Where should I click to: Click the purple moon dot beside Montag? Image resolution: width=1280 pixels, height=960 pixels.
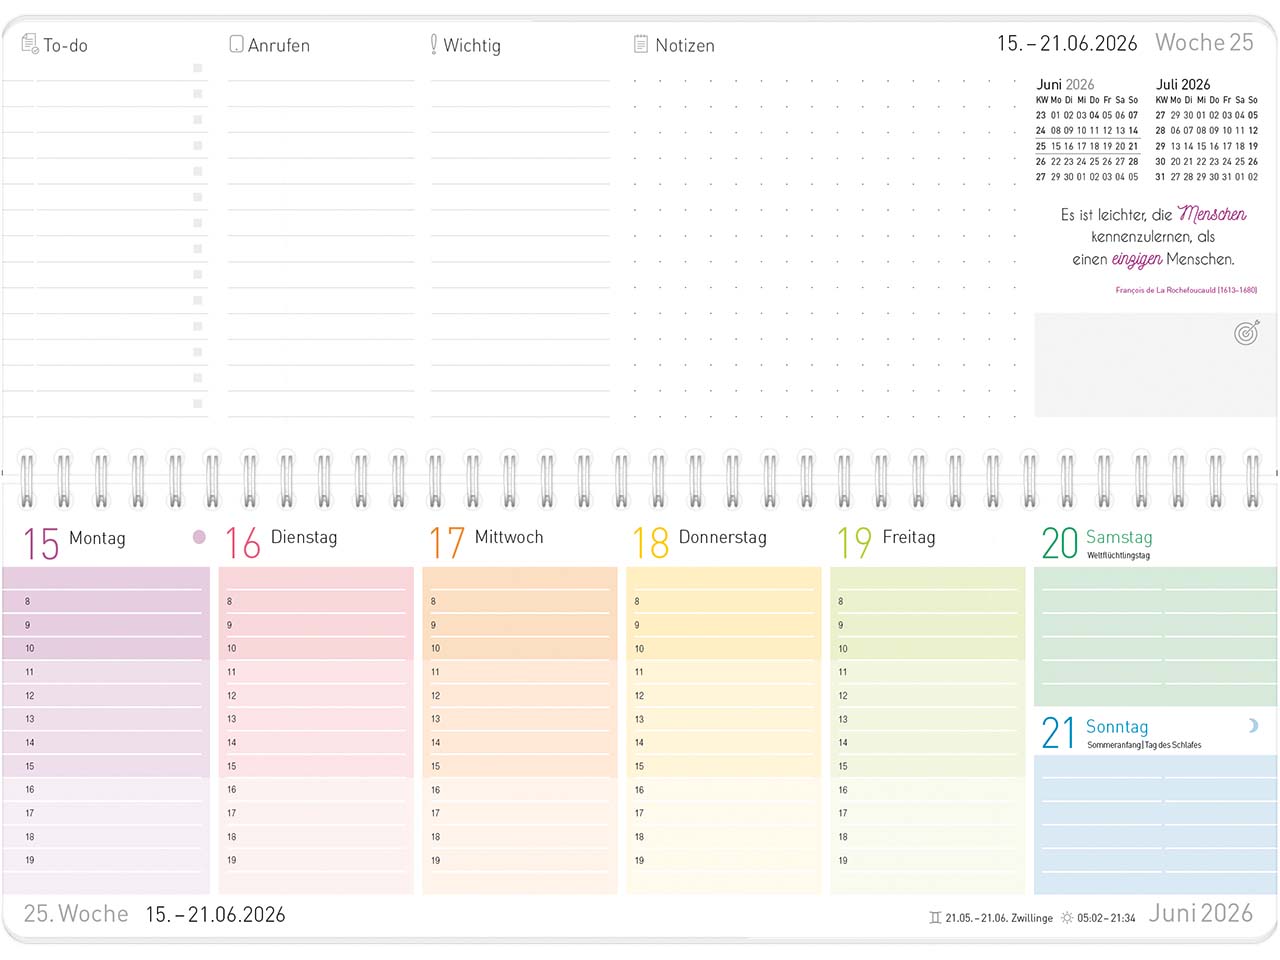coord(199,537)
